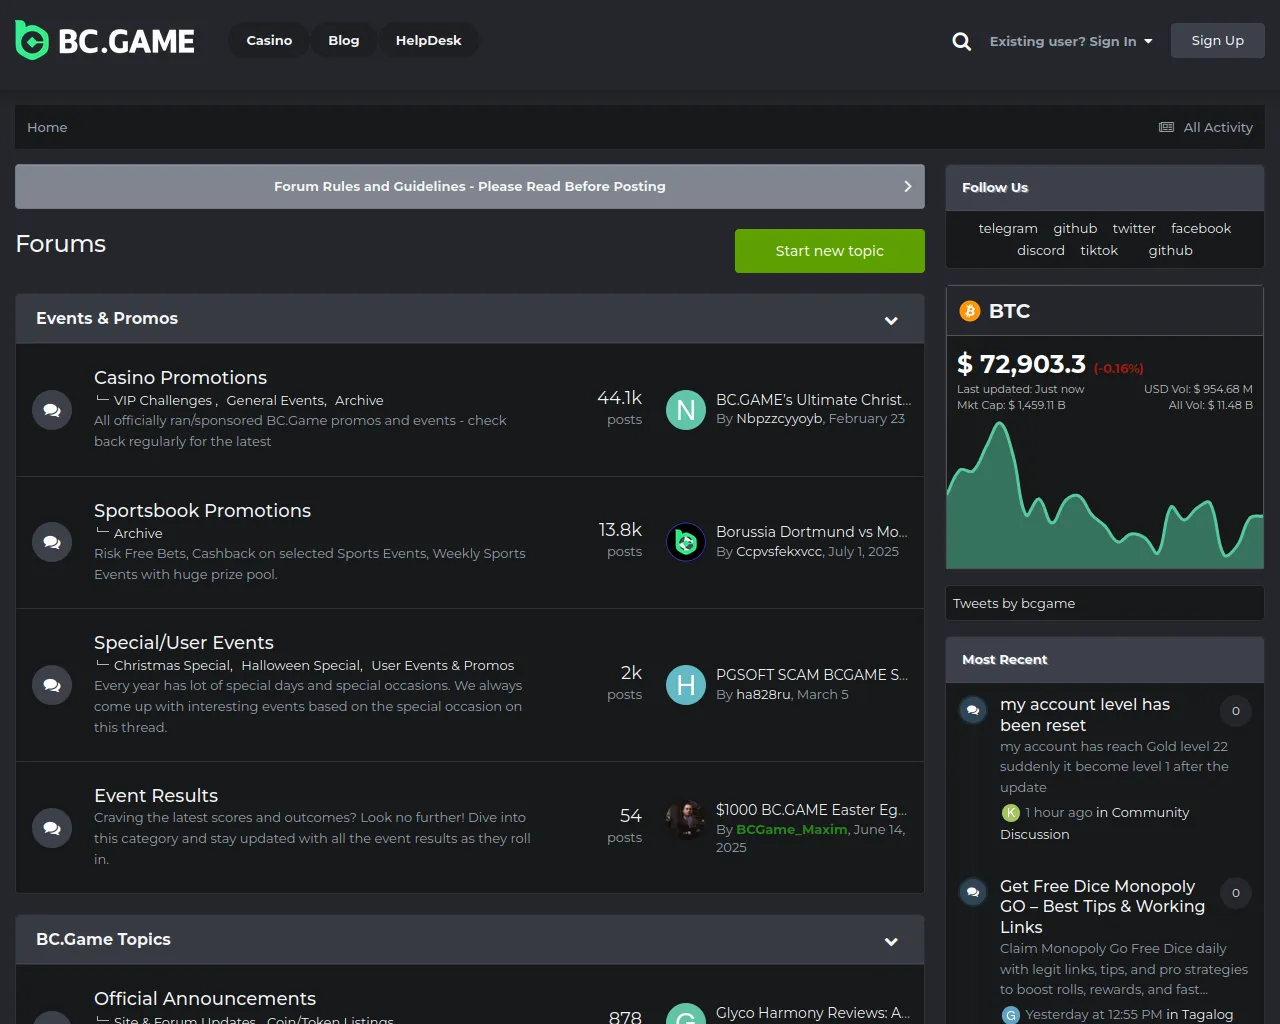Open the discord link
The width and height of the screenshot is (1280, 1024).
tap(1041, 251)
